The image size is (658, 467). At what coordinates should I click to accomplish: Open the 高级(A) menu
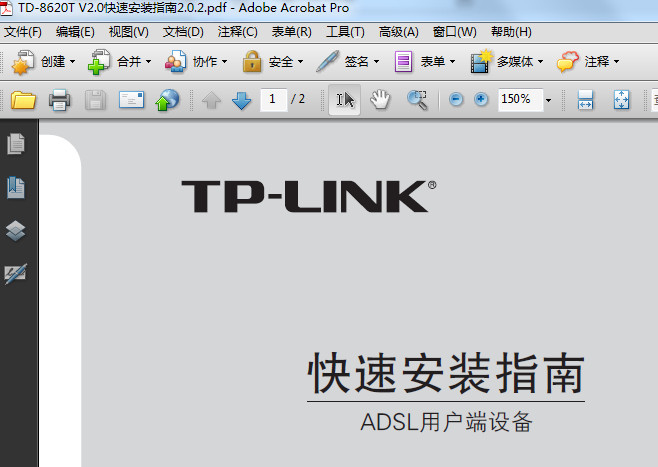pos(399,32)
